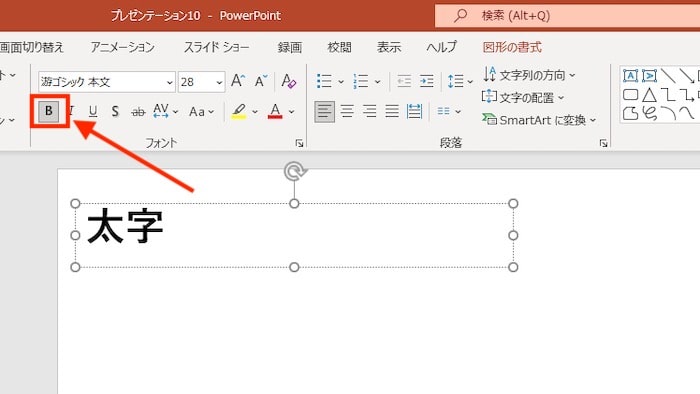Open Change Case Aa menu
This screenshot has width=700, height=394.
pos(201,112)
